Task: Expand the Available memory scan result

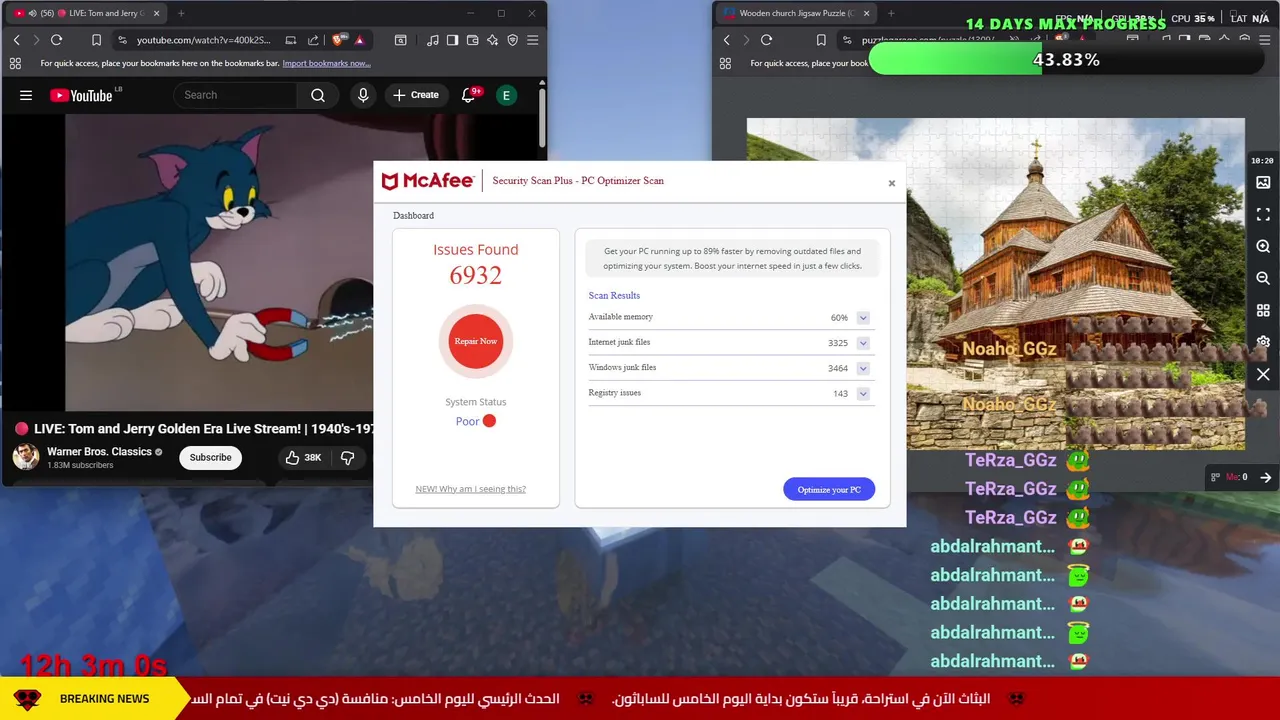Action: [863, 318]
